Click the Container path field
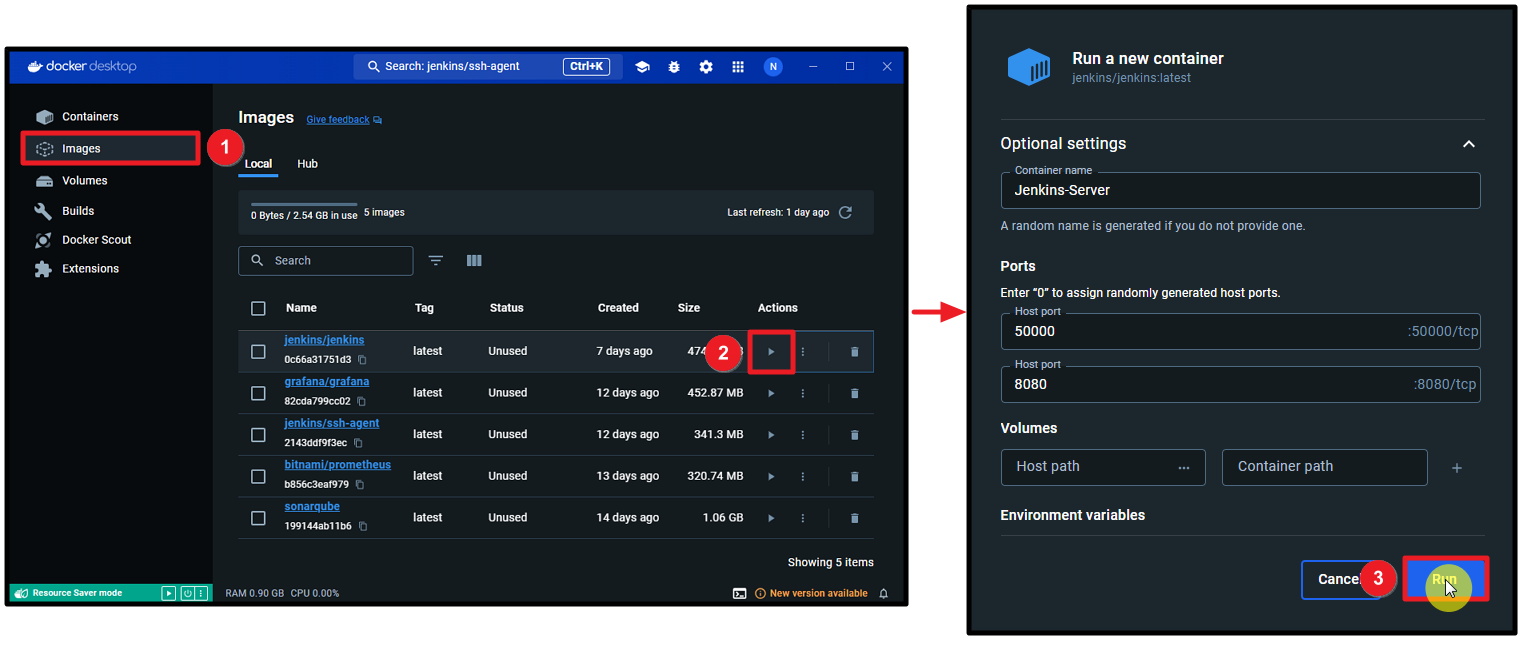The height and width of the screenshot is (645, 1525). [1324, 467]
